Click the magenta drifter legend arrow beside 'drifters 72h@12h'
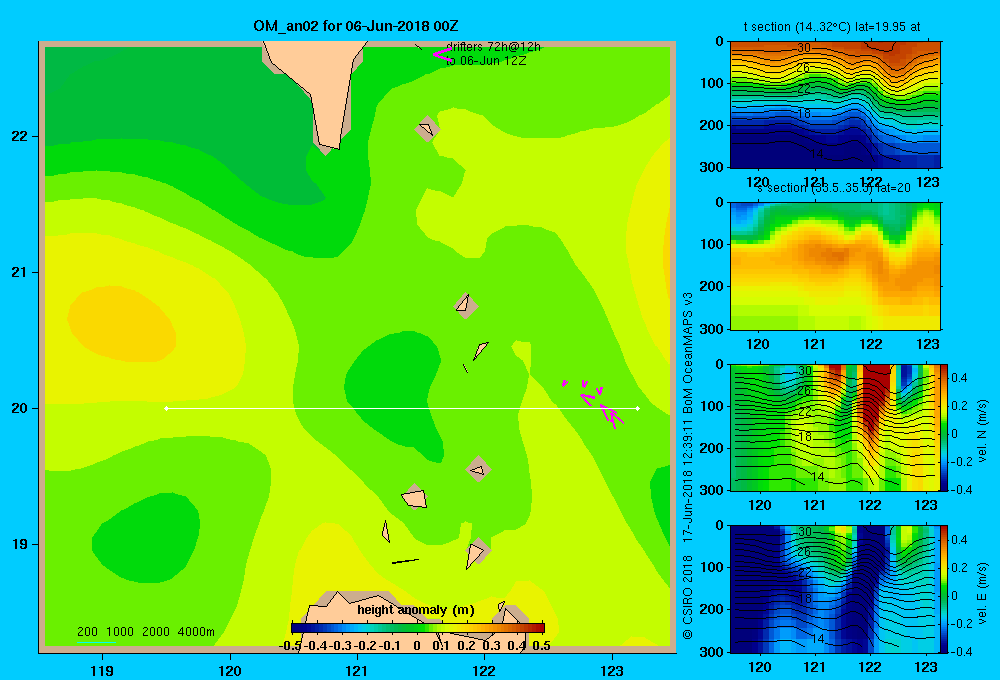Image resolution: width=1000 pixels, height=680 pixels. pos(443,54)
